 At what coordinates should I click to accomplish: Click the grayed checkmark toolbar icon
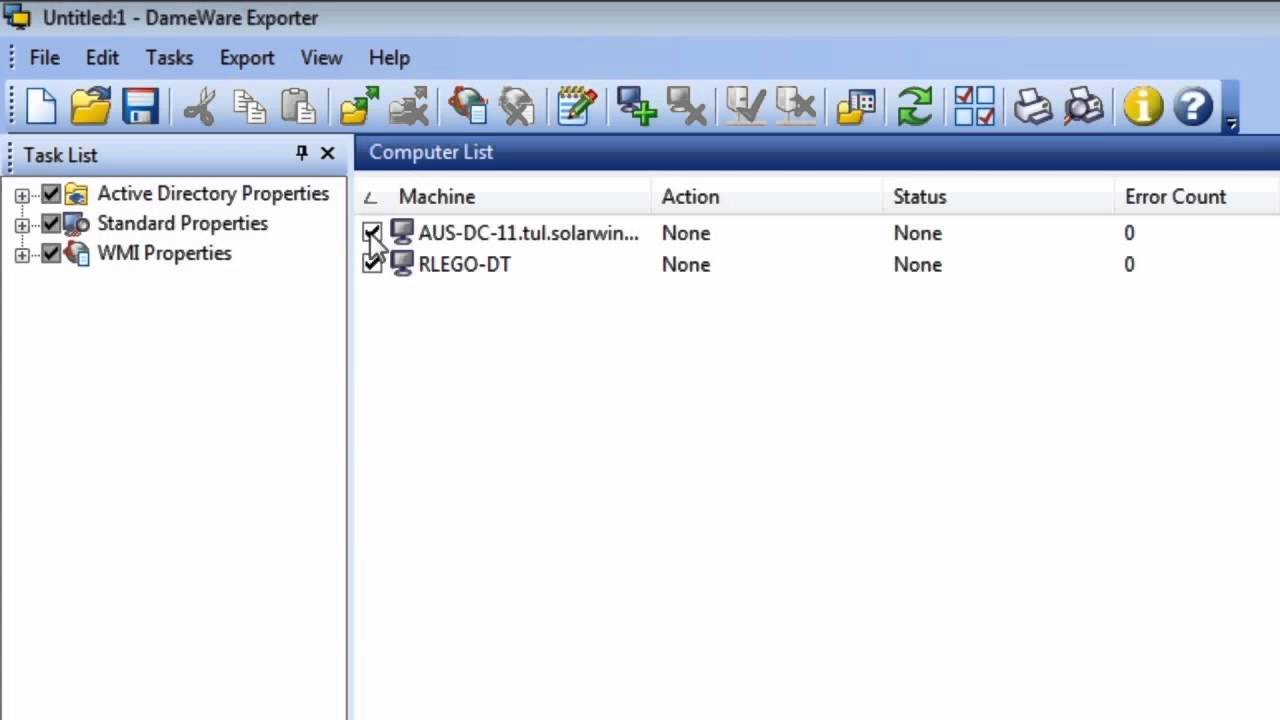click(x=745, y=105)
